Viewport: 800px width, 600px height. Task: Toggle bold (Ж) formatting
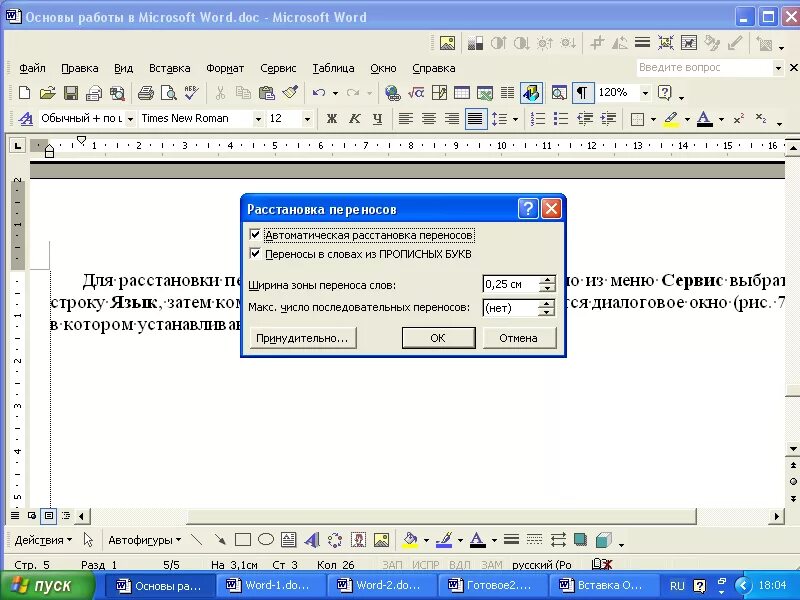(x=332, y=119)
